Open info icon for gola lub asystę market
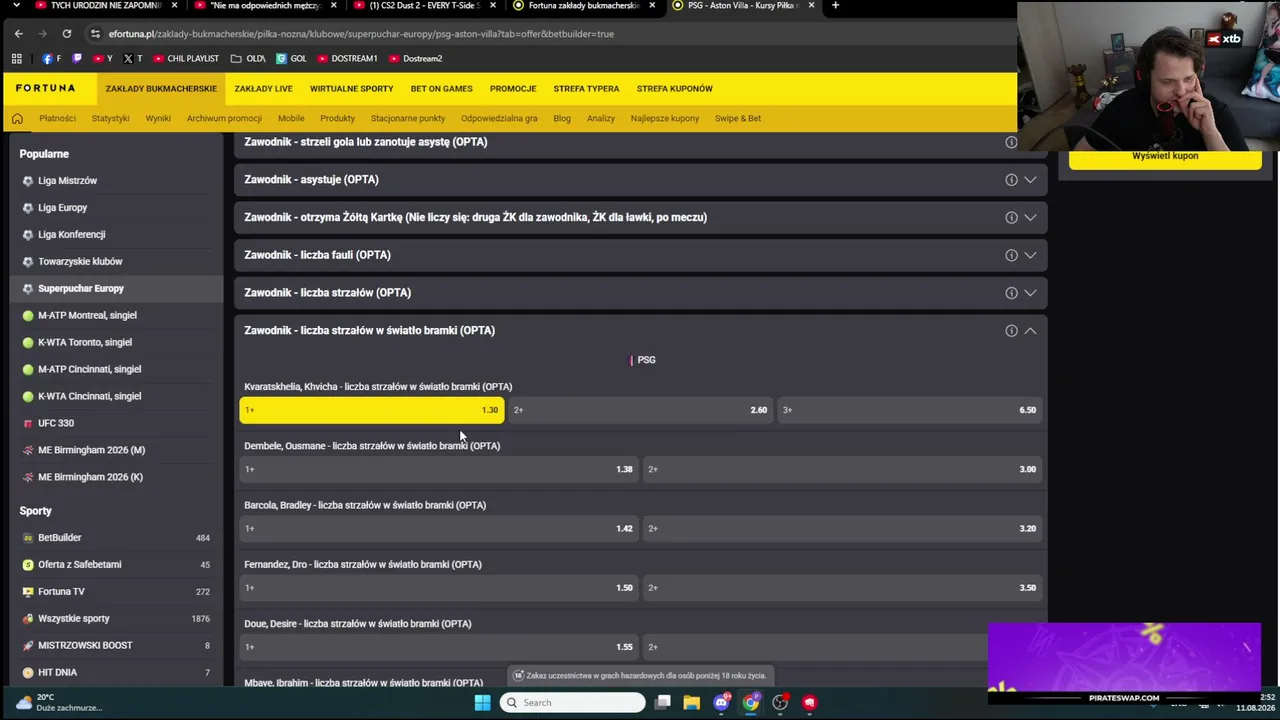Viewport: 1280px width, 720px height. tap(1011, 142)
